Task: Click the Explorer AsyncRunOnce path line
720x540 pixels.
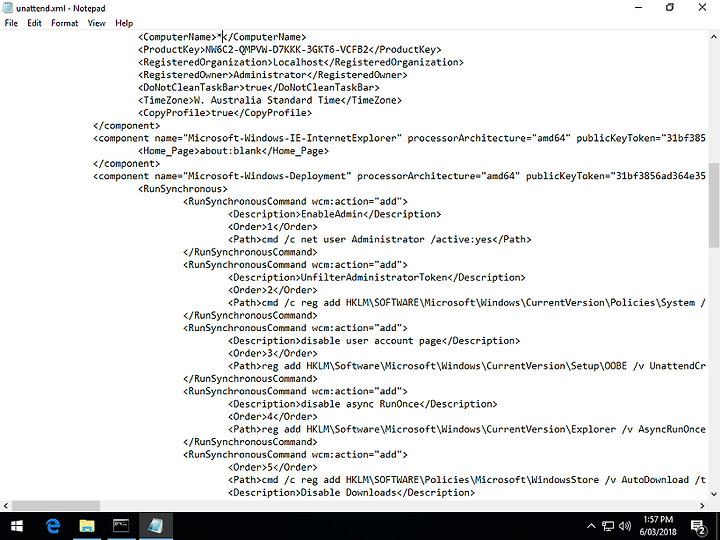Action: pos(467,429)
